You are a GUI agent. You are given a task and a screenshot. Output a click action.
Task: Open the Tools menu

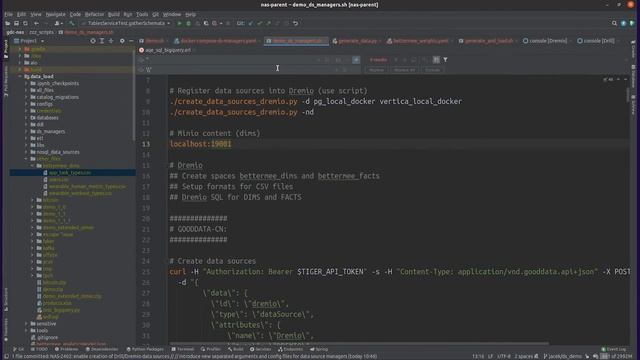tap(142, 14)
